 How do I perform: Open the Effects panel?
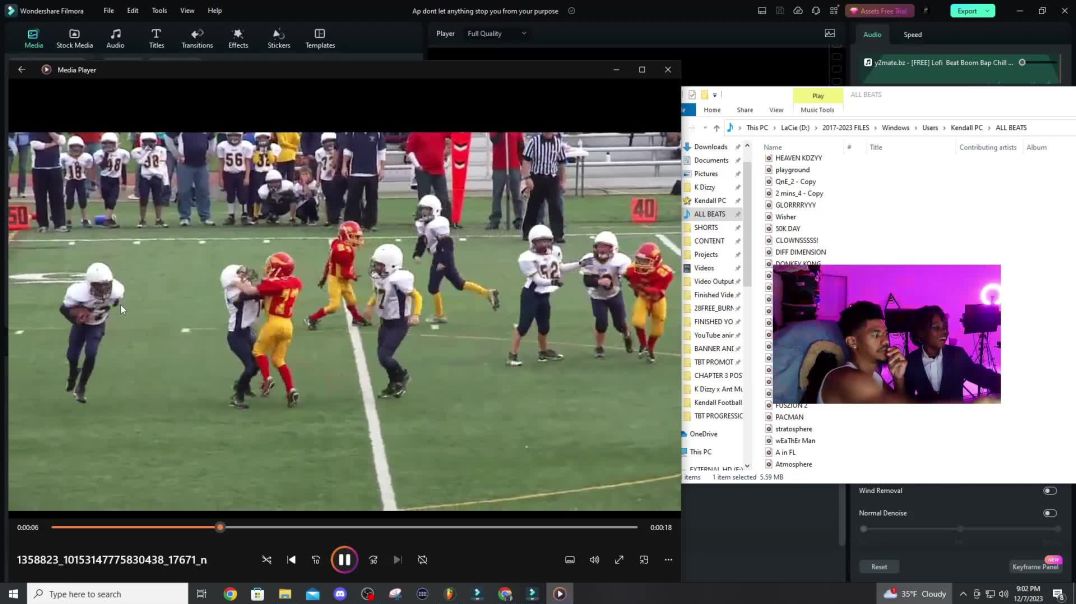(x=238, y=38)
